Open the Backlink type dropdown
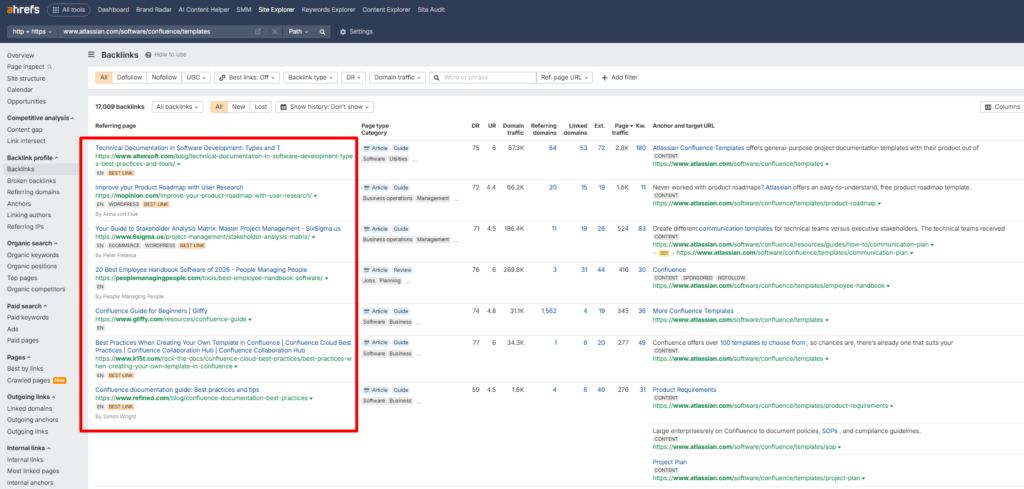Viewport: 1024px width, 489px height. pyautogui.click(x=310, y=77)
